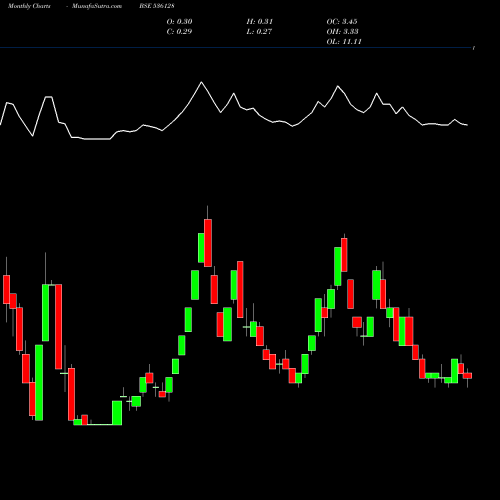Screen dimensions: 500x500
Task: Select the low value 'L: 0.27'
Action: [x=259, y=32]
